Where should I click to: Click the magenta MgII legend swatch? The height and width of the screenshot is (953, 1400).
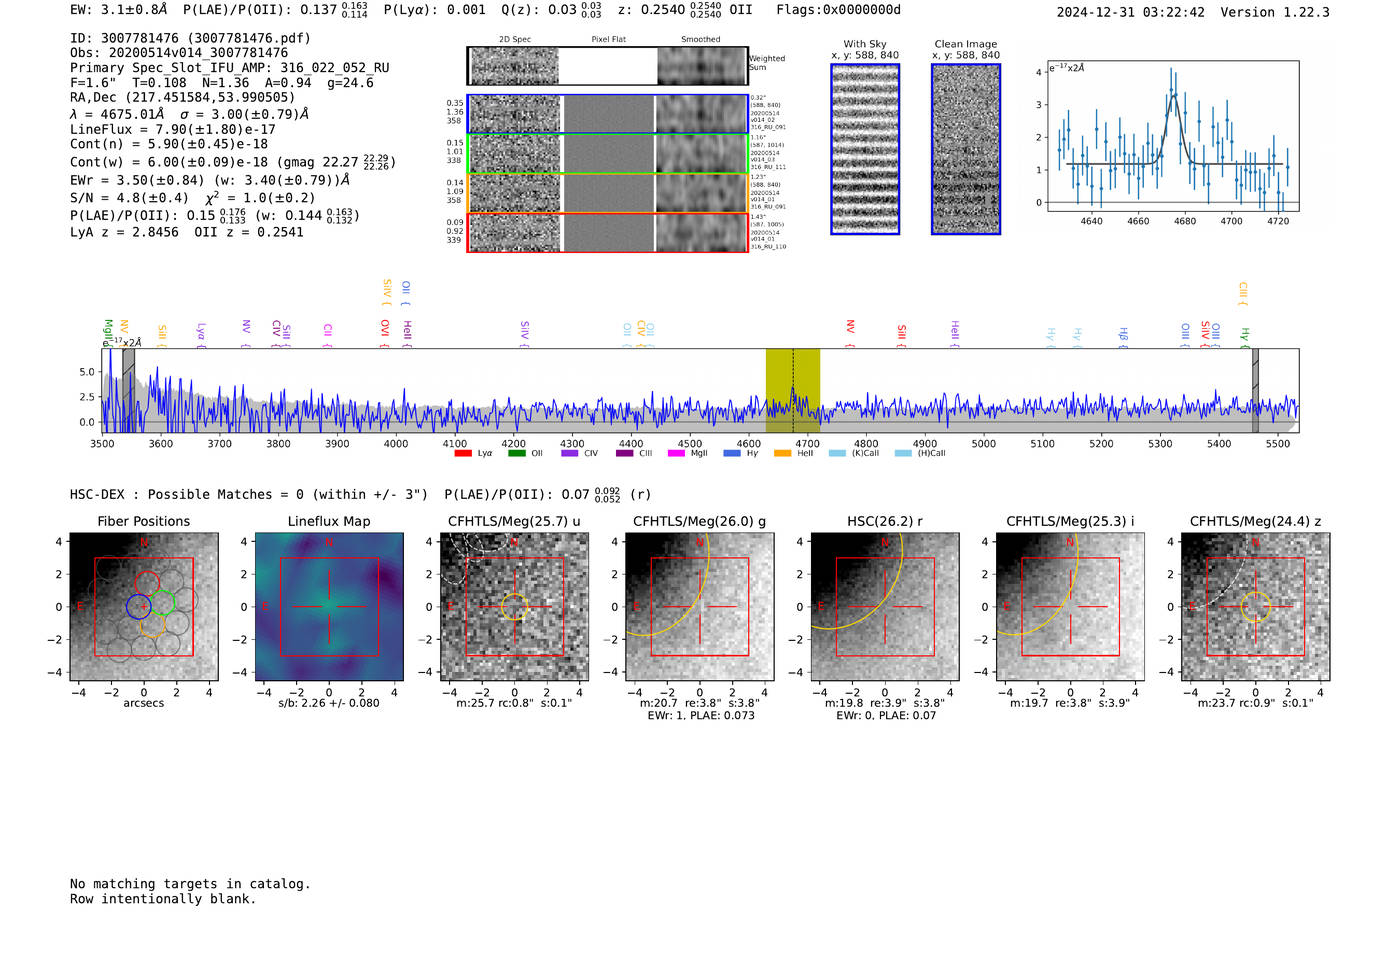677,454
